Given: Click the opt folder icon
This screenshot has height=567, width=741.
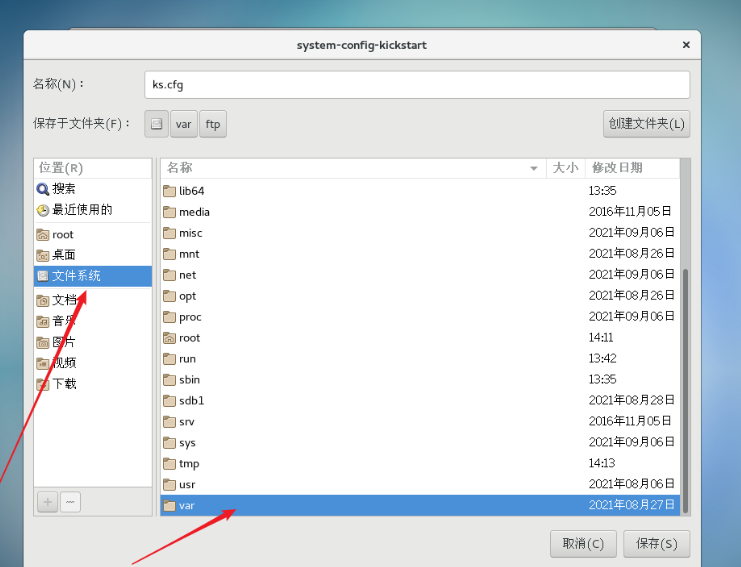Looking at the screenshot, I should click(x=169, y=296).
